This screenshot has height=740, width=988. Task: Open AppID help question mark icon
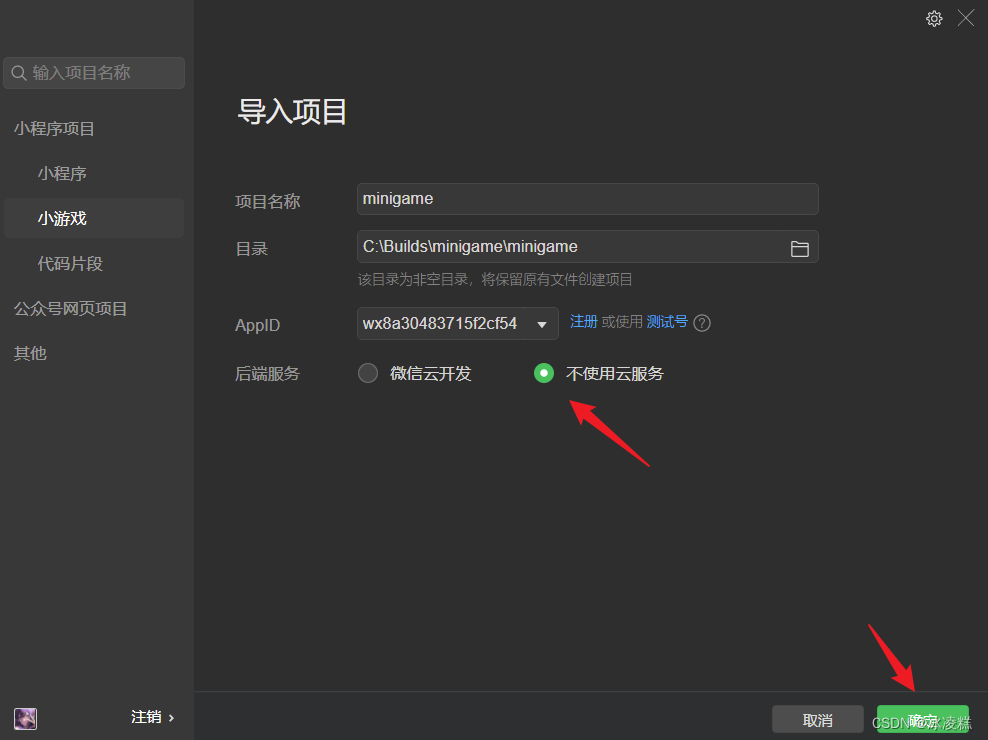702,323
